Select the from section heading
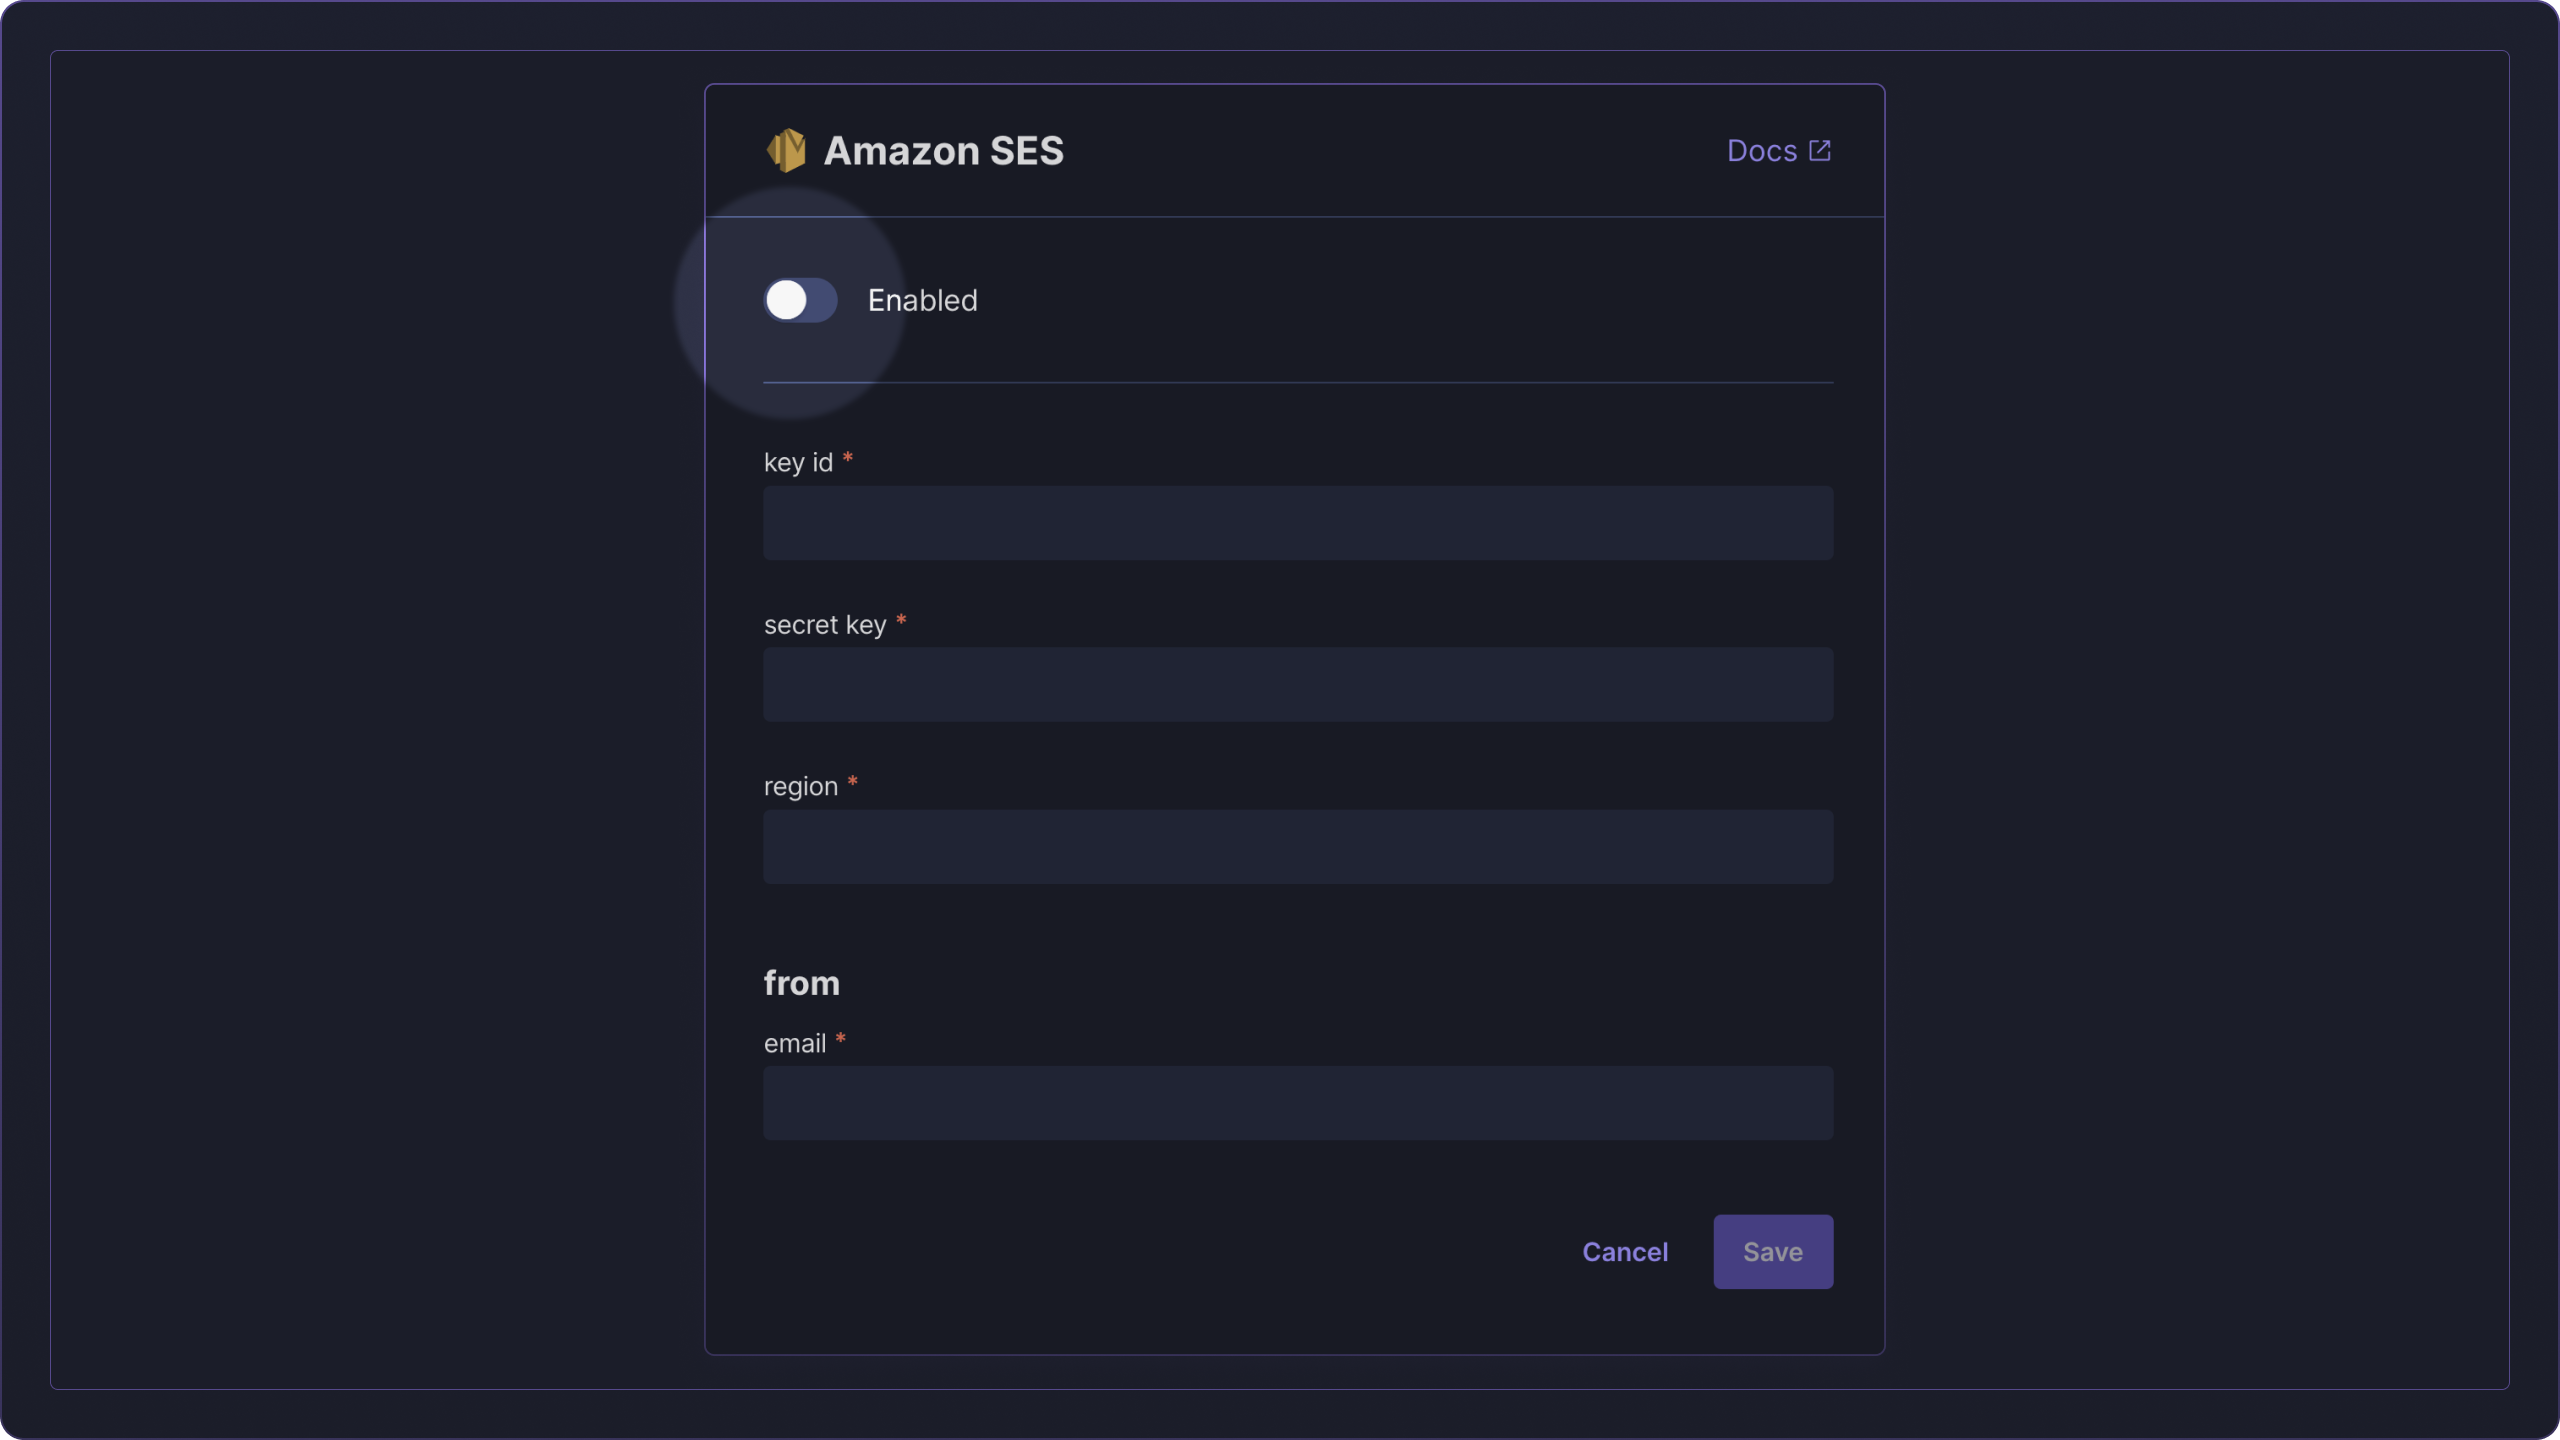2560x1440 pixels. click(801, 983)
